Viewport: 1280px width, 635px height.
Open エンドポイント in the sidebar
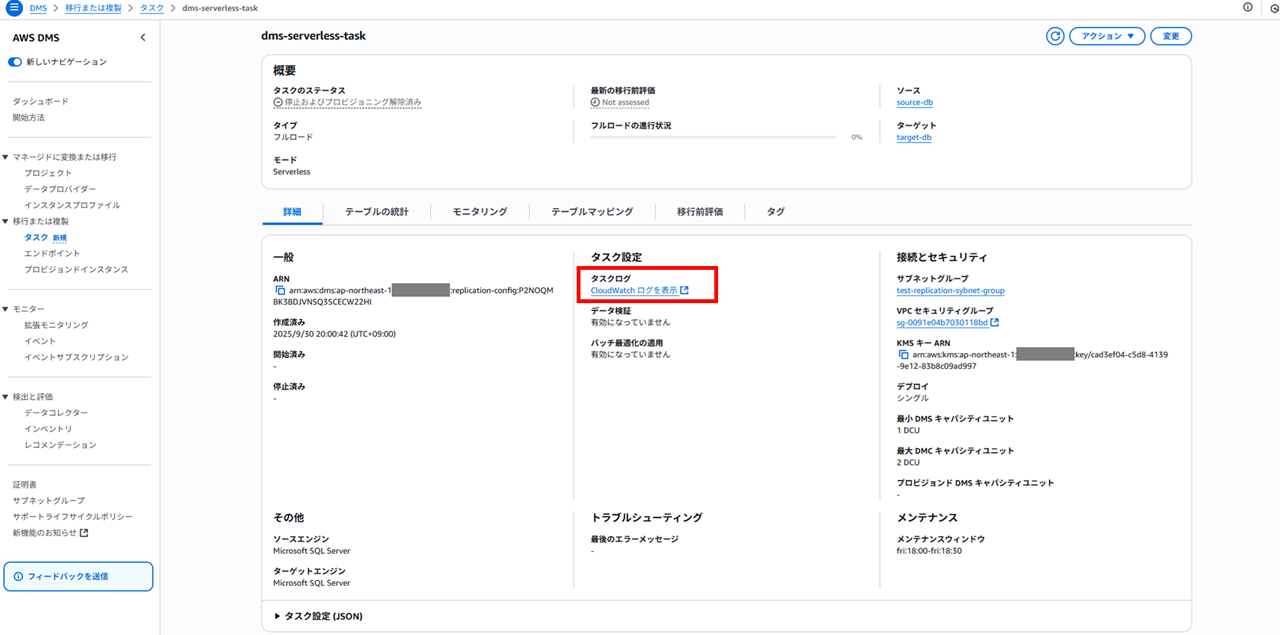pyautogui.click(x=52, y=253)
